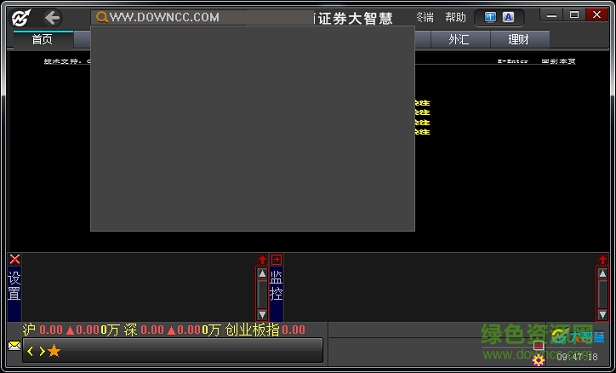The height and width of the screenshot is (373, 616).
Task: Click the 证券大智慧 title text
Action: tap(355, 18)
